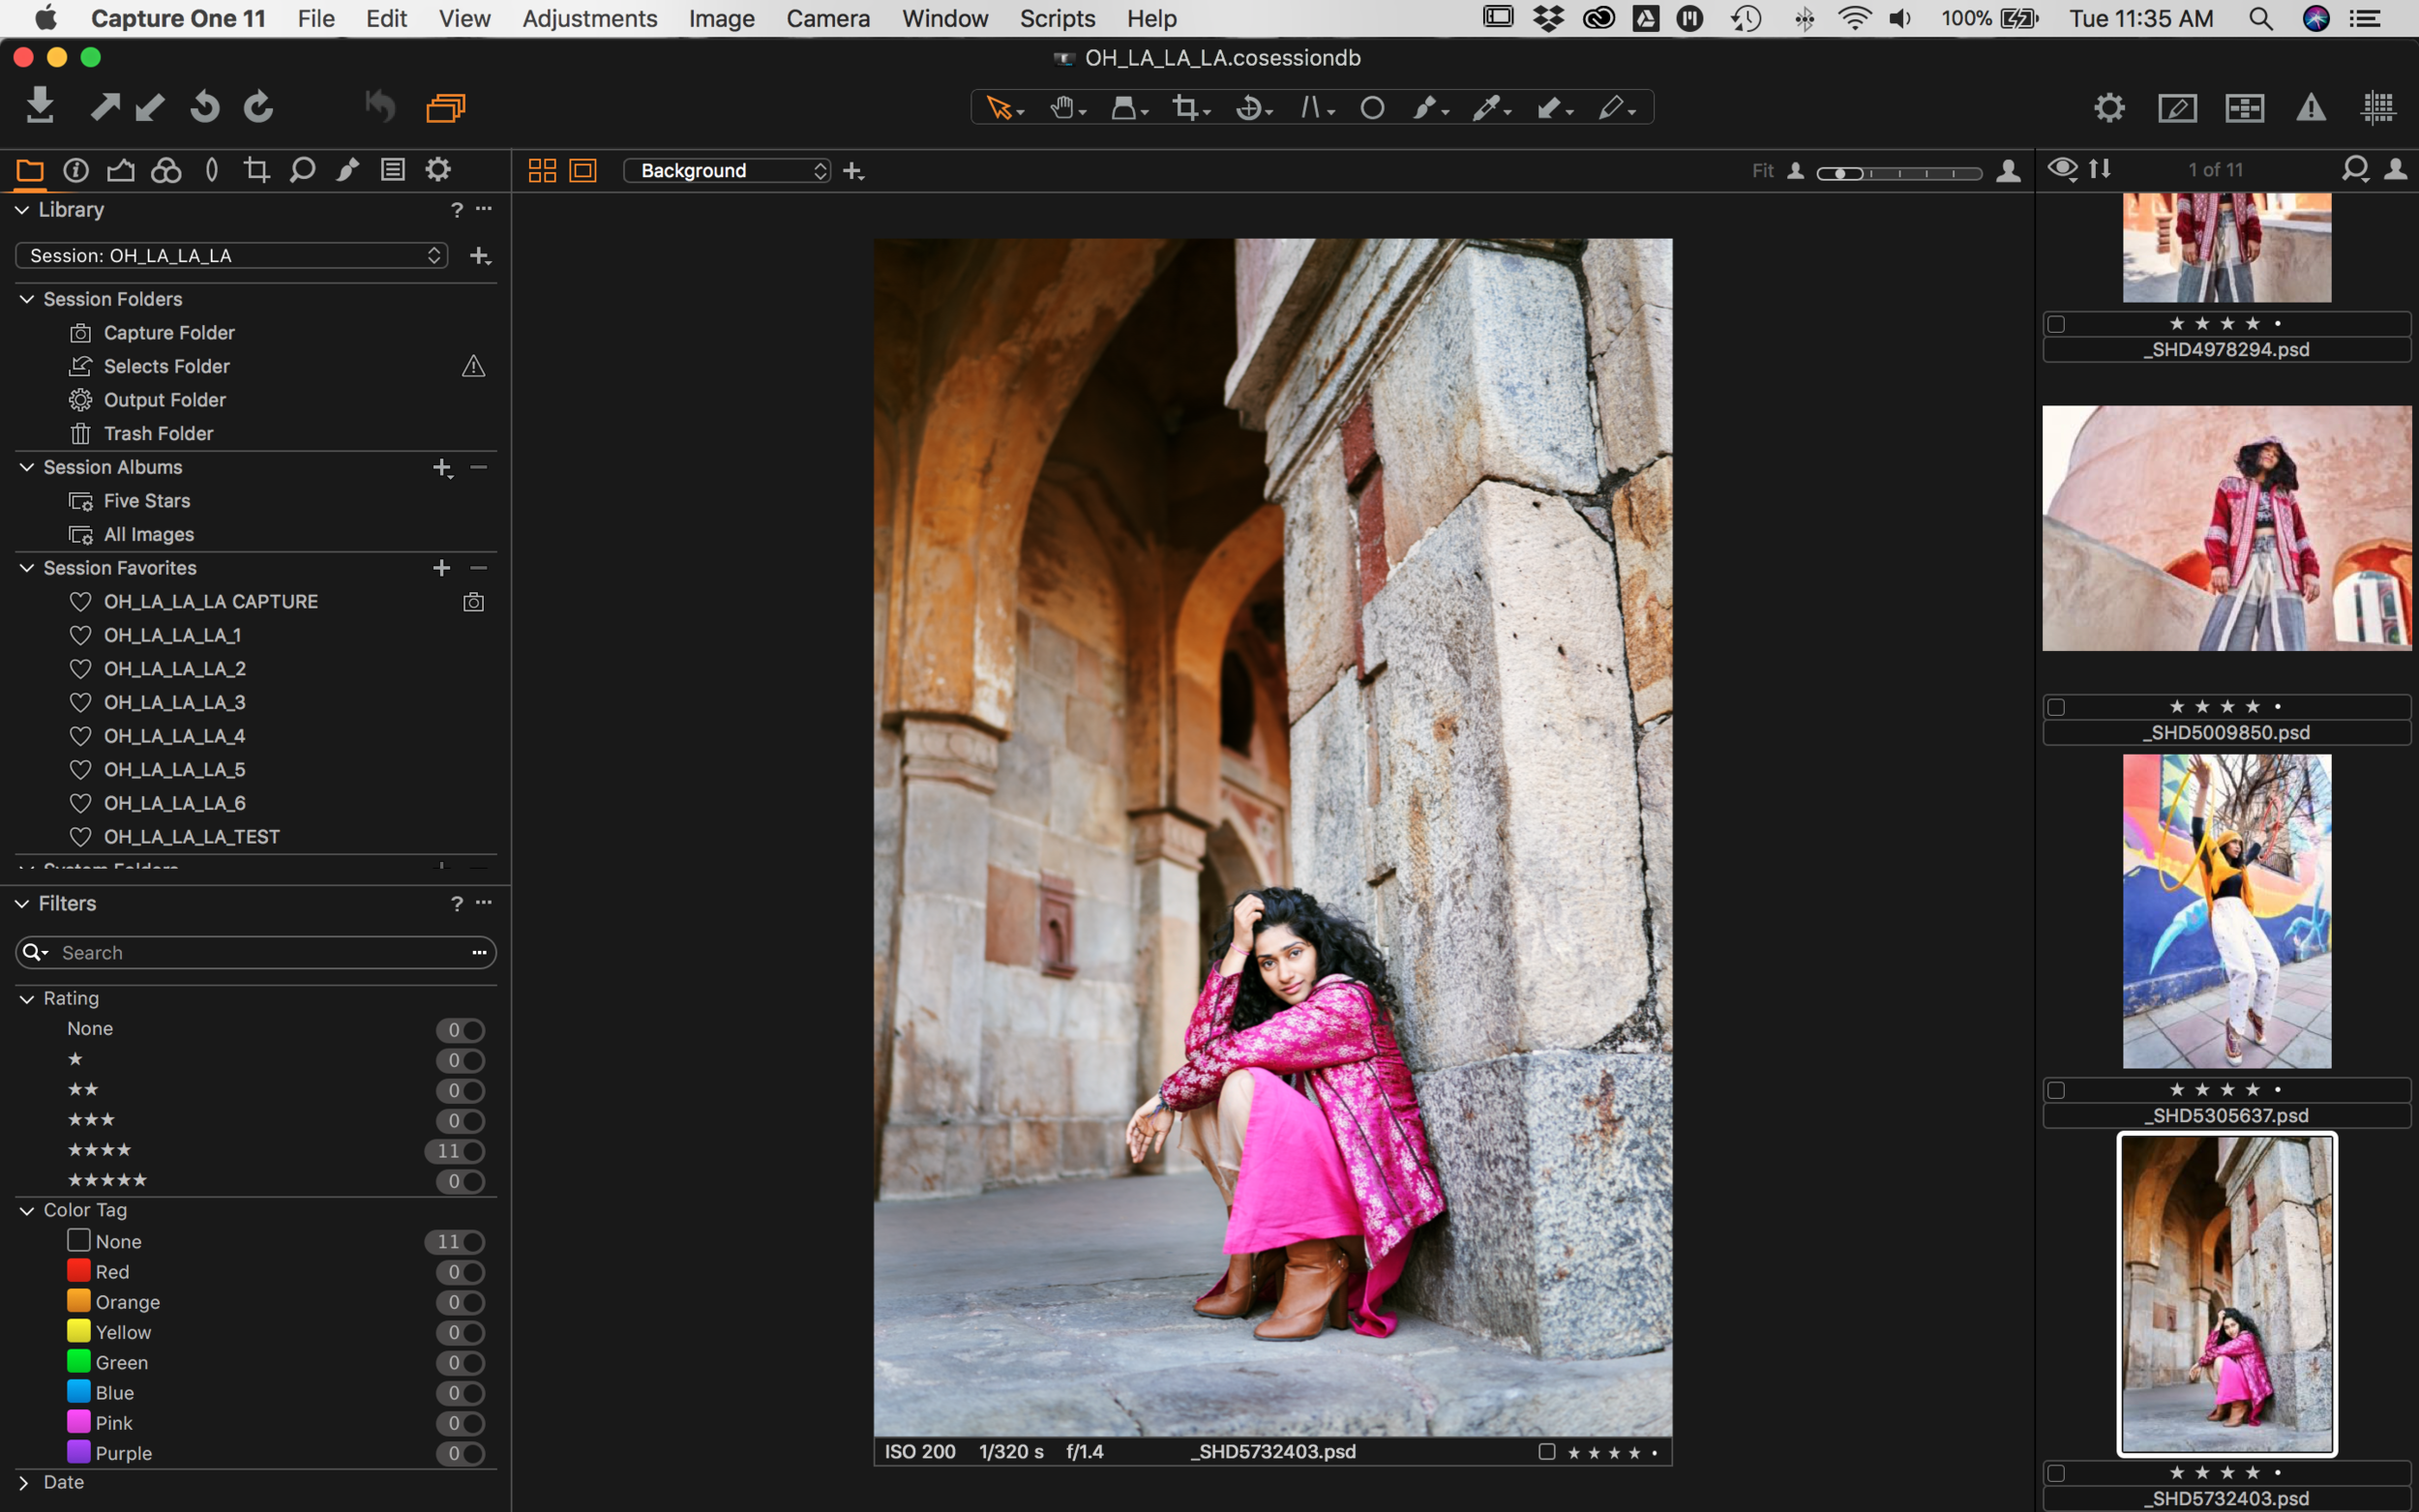Remove a Session Favorite with minus

click(479, 568)
